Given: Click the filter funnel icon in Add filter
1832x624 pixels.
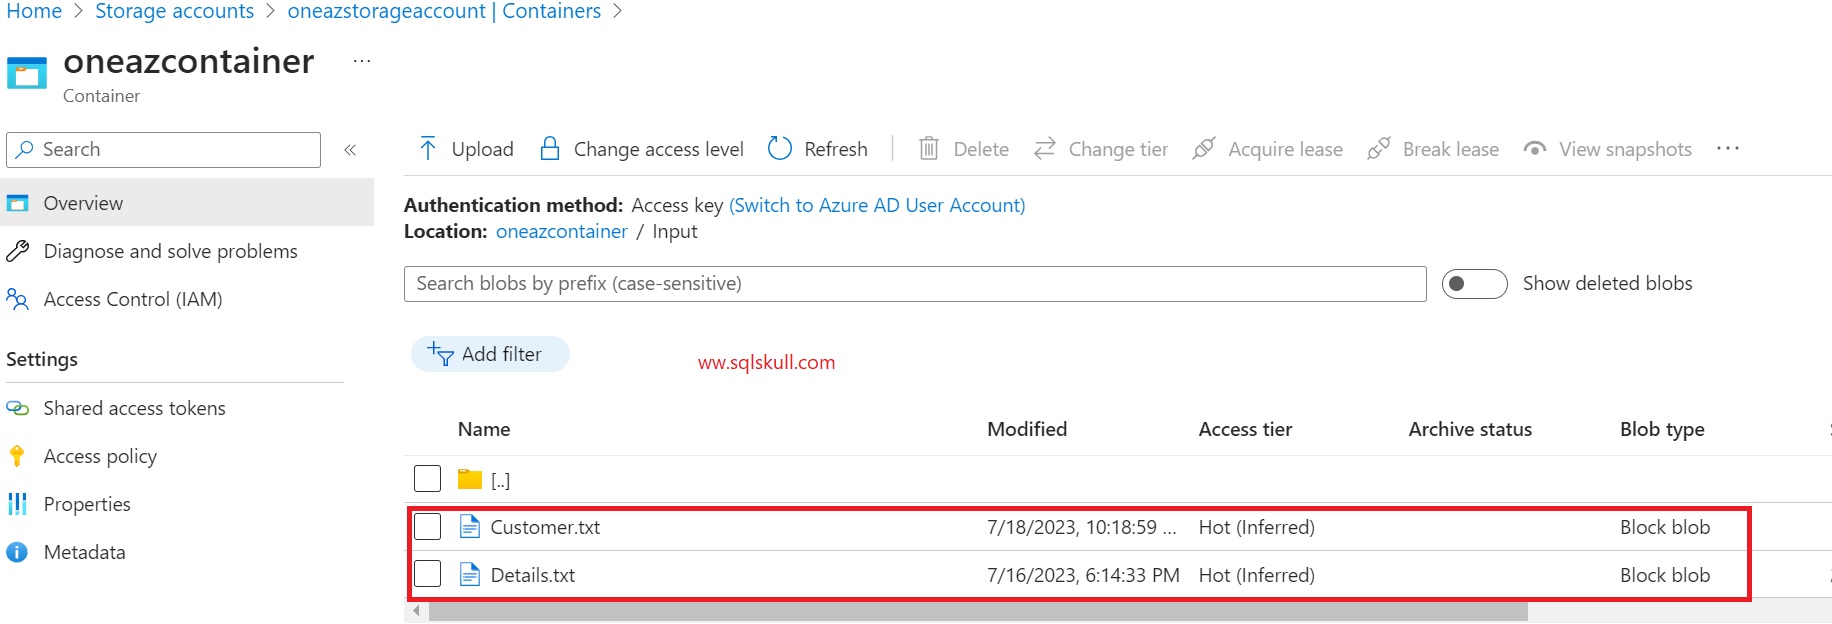Looking at the screenshot, I should point(441,354).
